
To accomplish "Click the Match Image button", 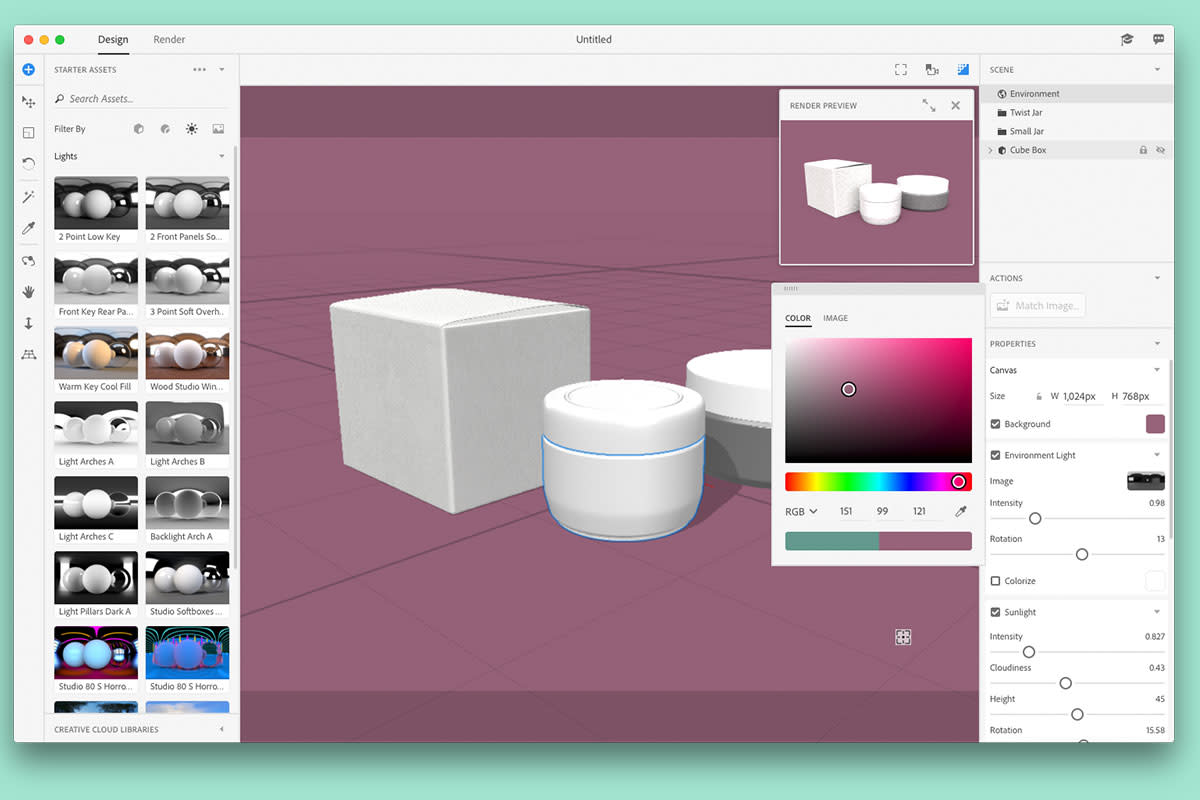I will pos(1037,306).
